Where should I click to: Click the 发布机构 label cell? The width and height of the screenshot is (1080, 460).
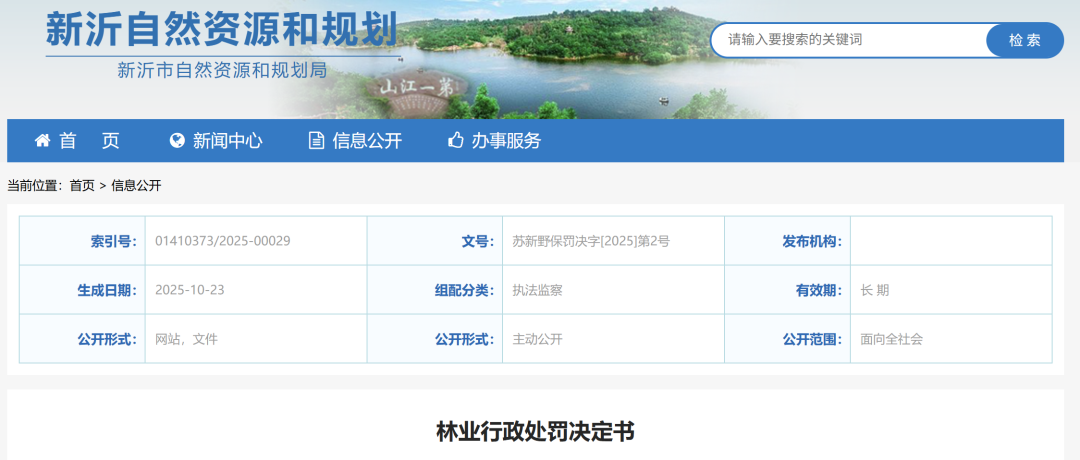787,241
